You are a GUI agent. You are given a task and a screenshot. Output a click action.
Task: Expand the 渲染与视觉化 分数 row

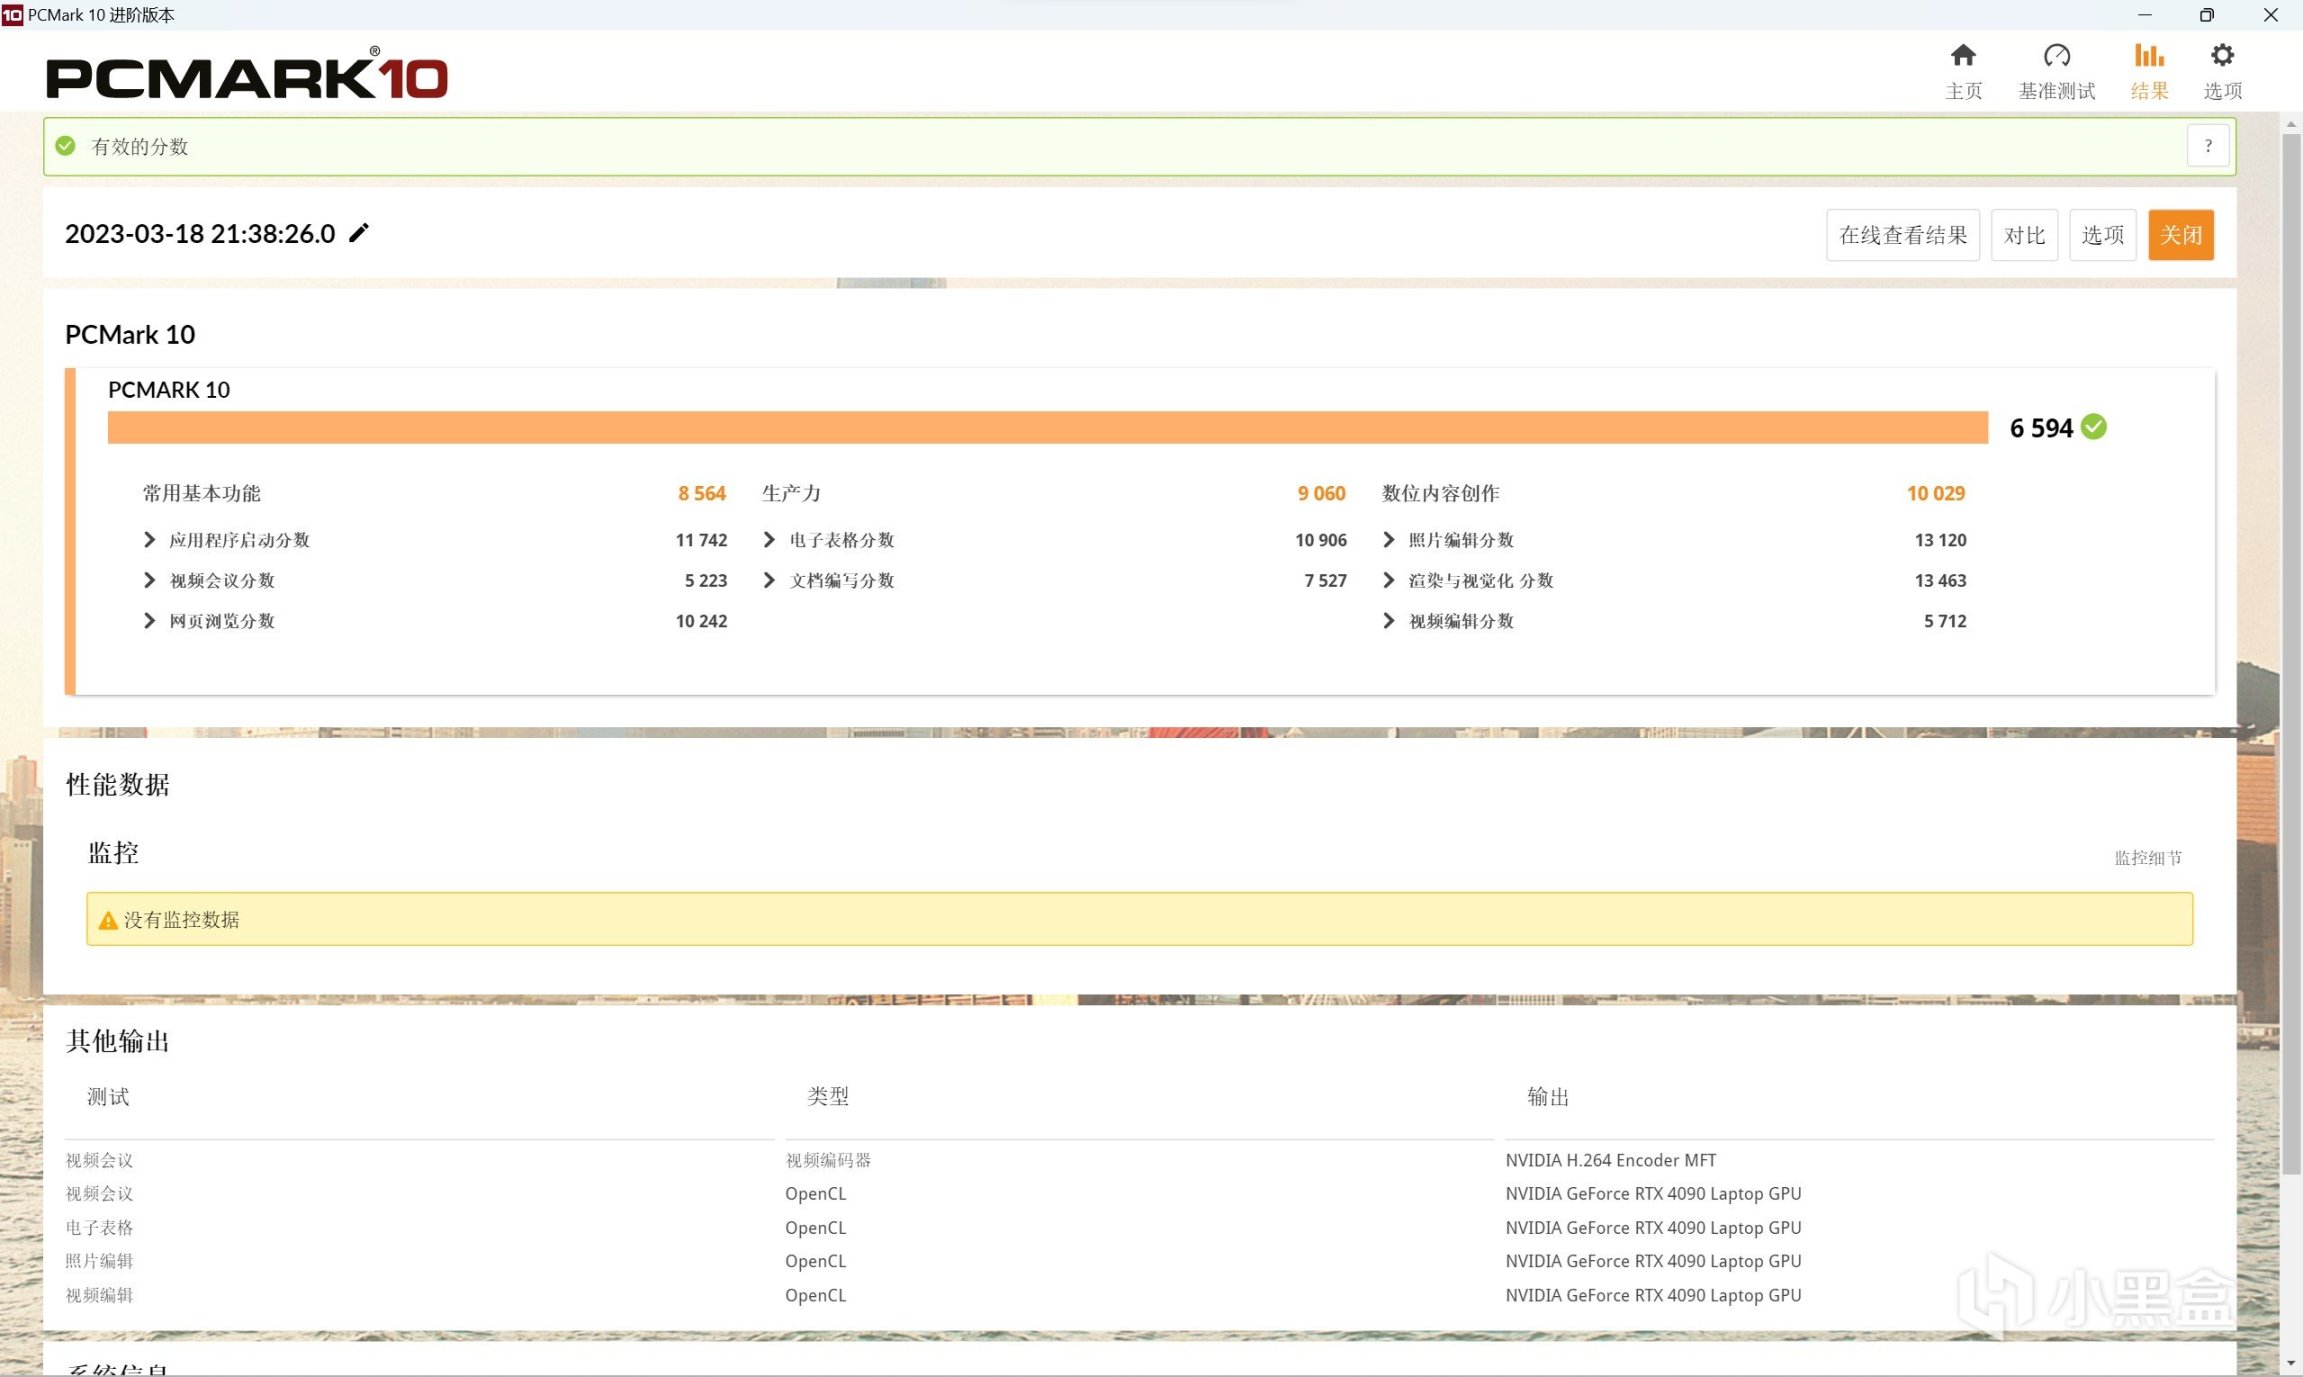[x=1388, y=580]
